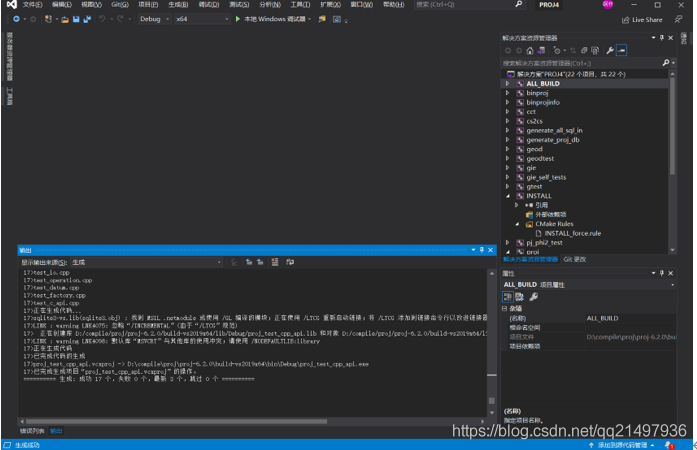The image size is (697, 450).
Task: Toggle alphabetical sort in Properties panel
Action: (519, 297)
